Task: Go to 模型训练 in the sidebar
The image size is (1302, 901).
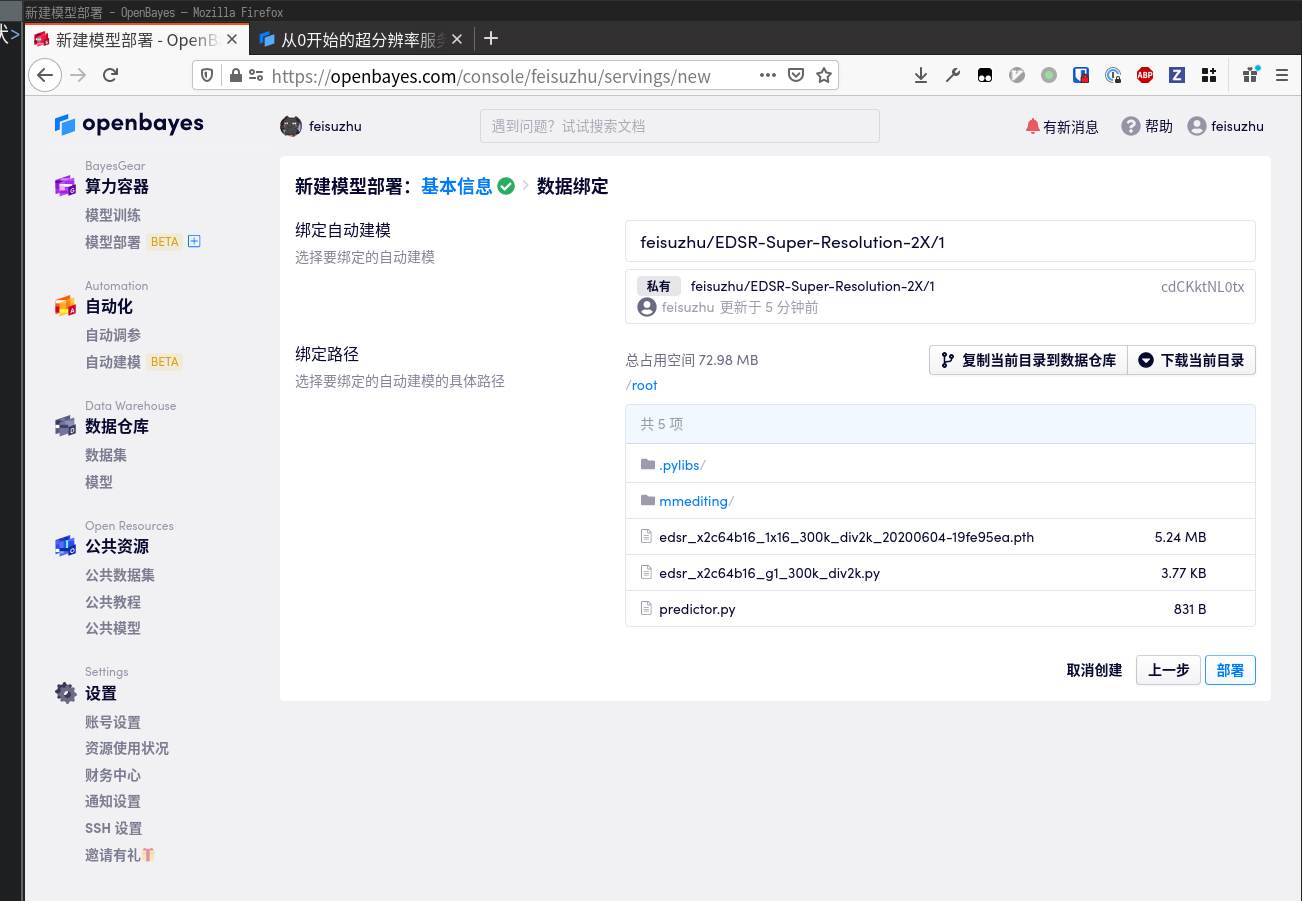Action: click(x=113, y=215)
